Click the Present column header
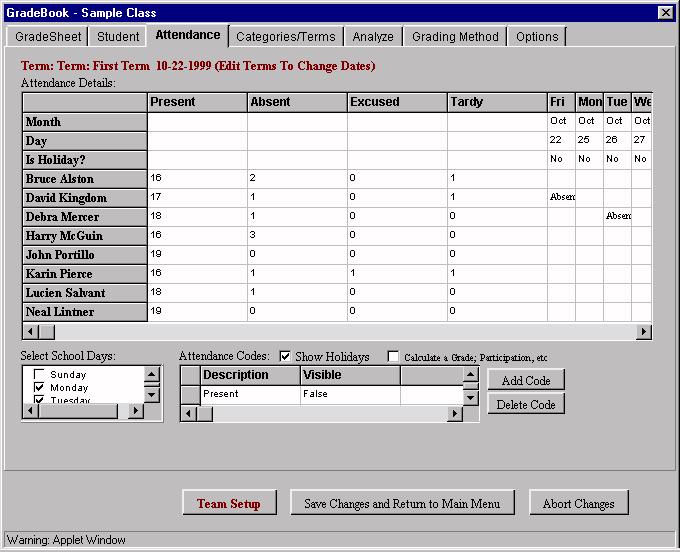The image size is (680, 552). pyautogui.click(x=197, y=102)
